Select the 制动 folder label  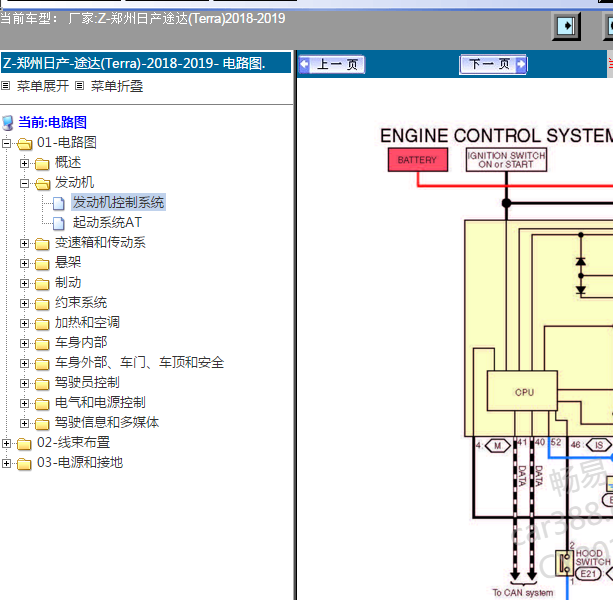68,282
